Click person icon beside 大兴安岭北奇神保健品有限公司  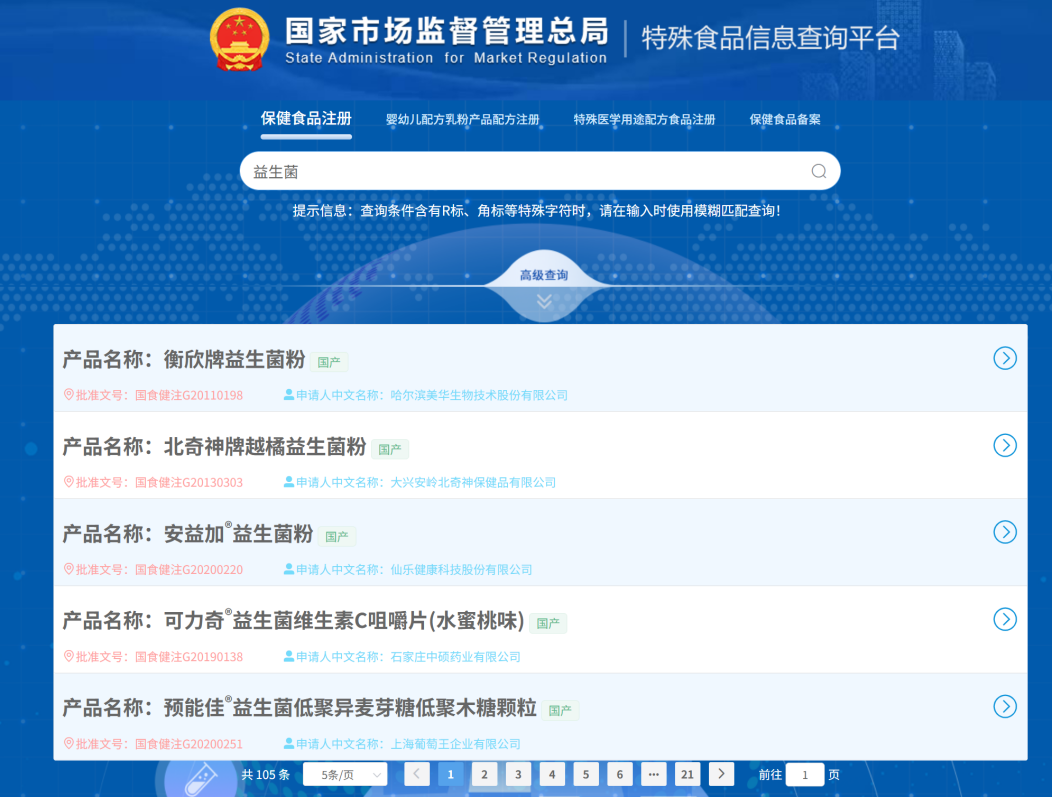pyautogui.click(x=288, y=482)
